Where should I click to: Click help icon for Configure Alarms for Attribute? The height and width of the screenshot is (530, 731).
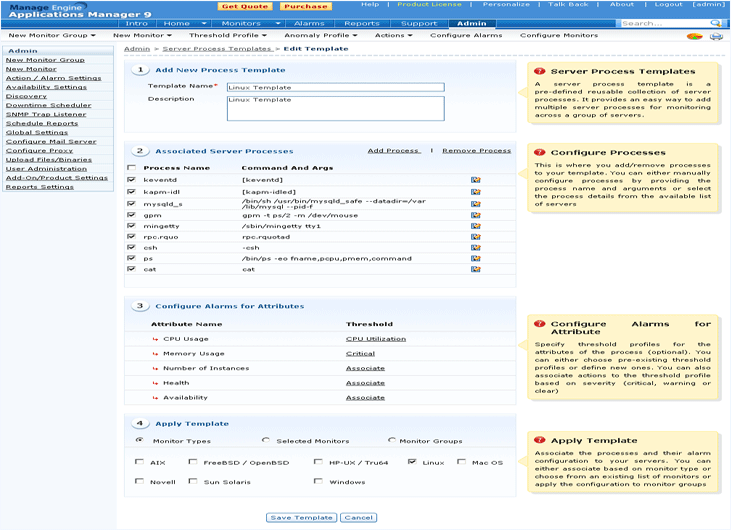point(539,324)
